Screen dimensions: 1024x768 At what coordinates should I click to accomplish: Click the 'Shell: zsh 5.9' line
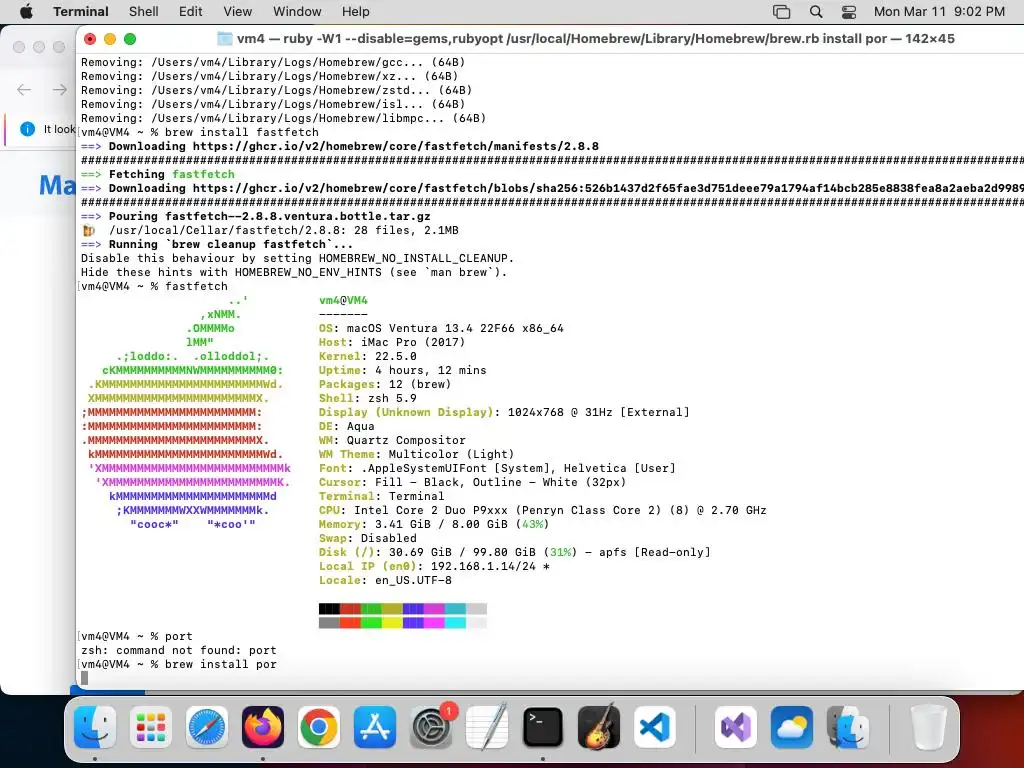point(368,398)
